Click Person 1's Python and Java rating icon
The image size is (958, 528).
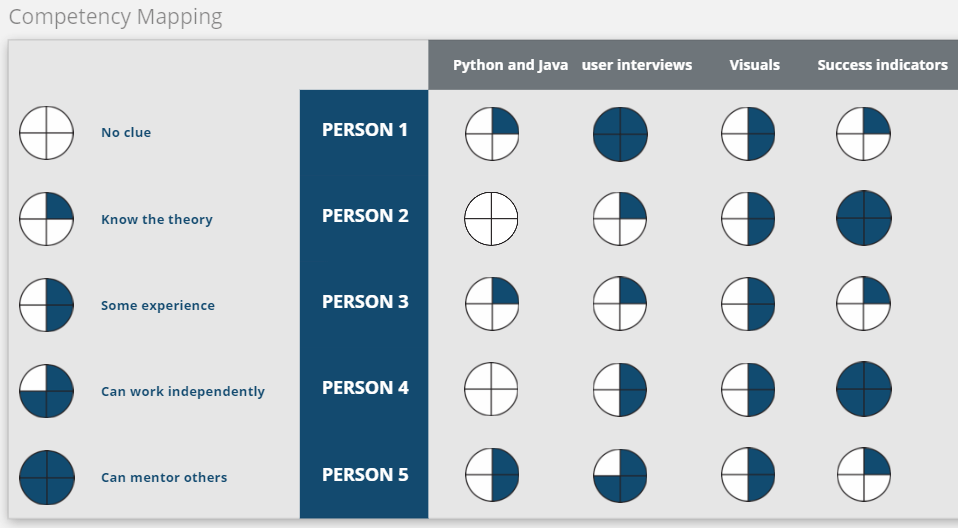click(492, 134)
